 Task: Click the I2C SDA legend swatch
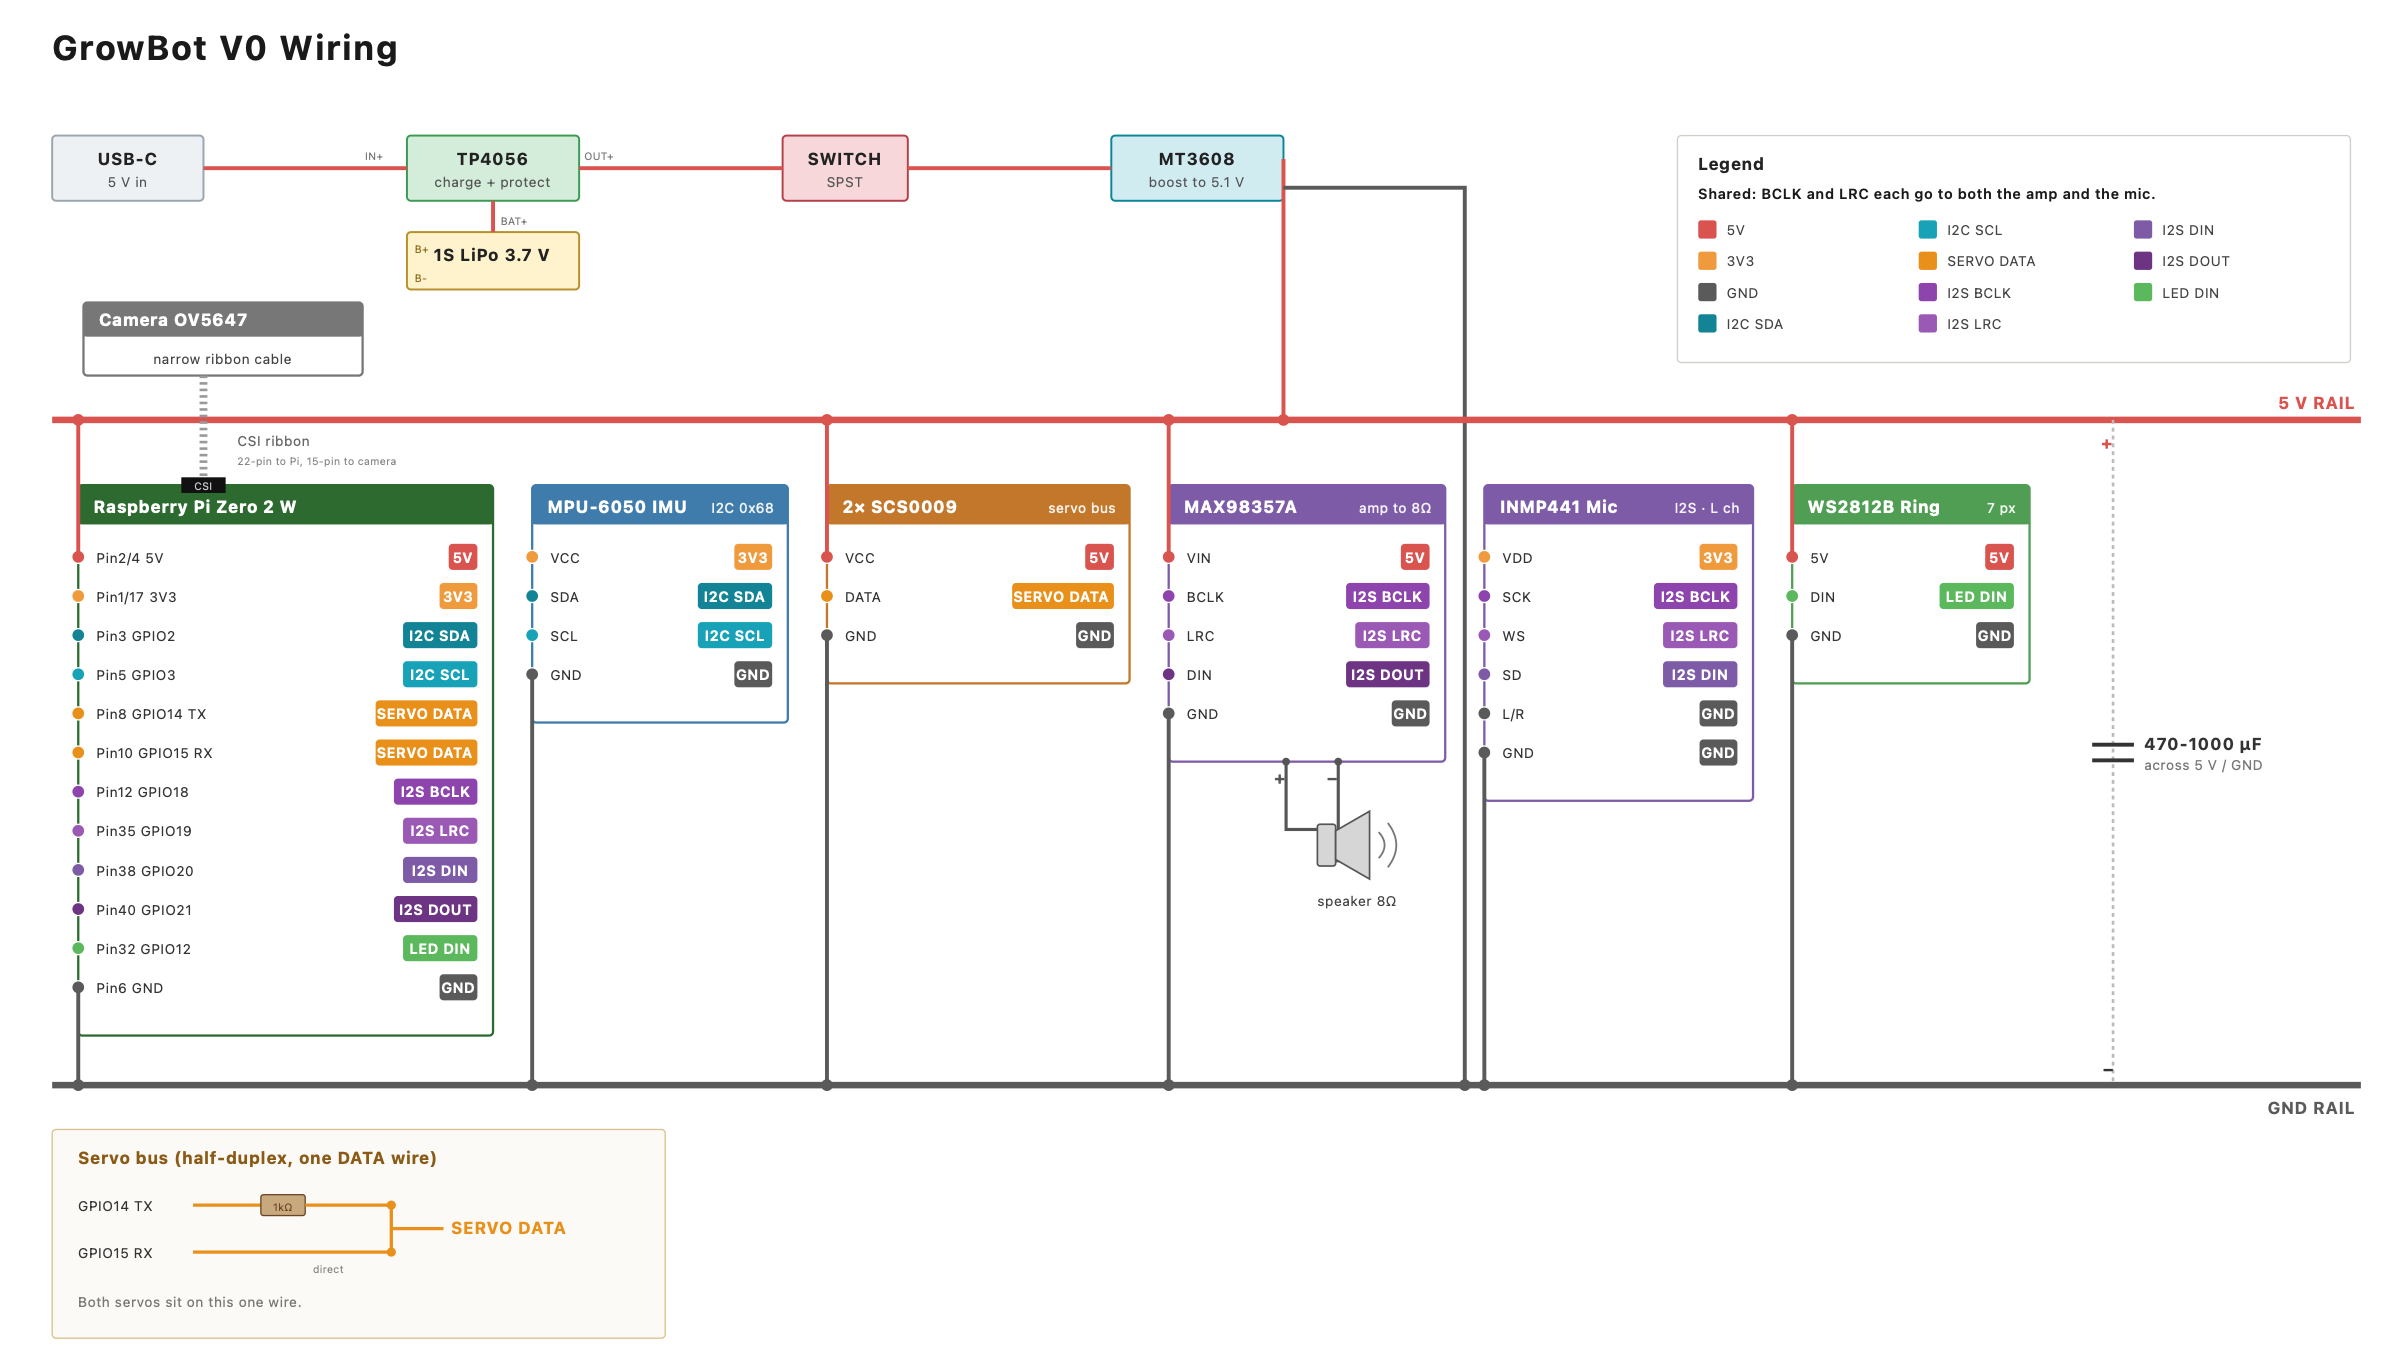1707,324
